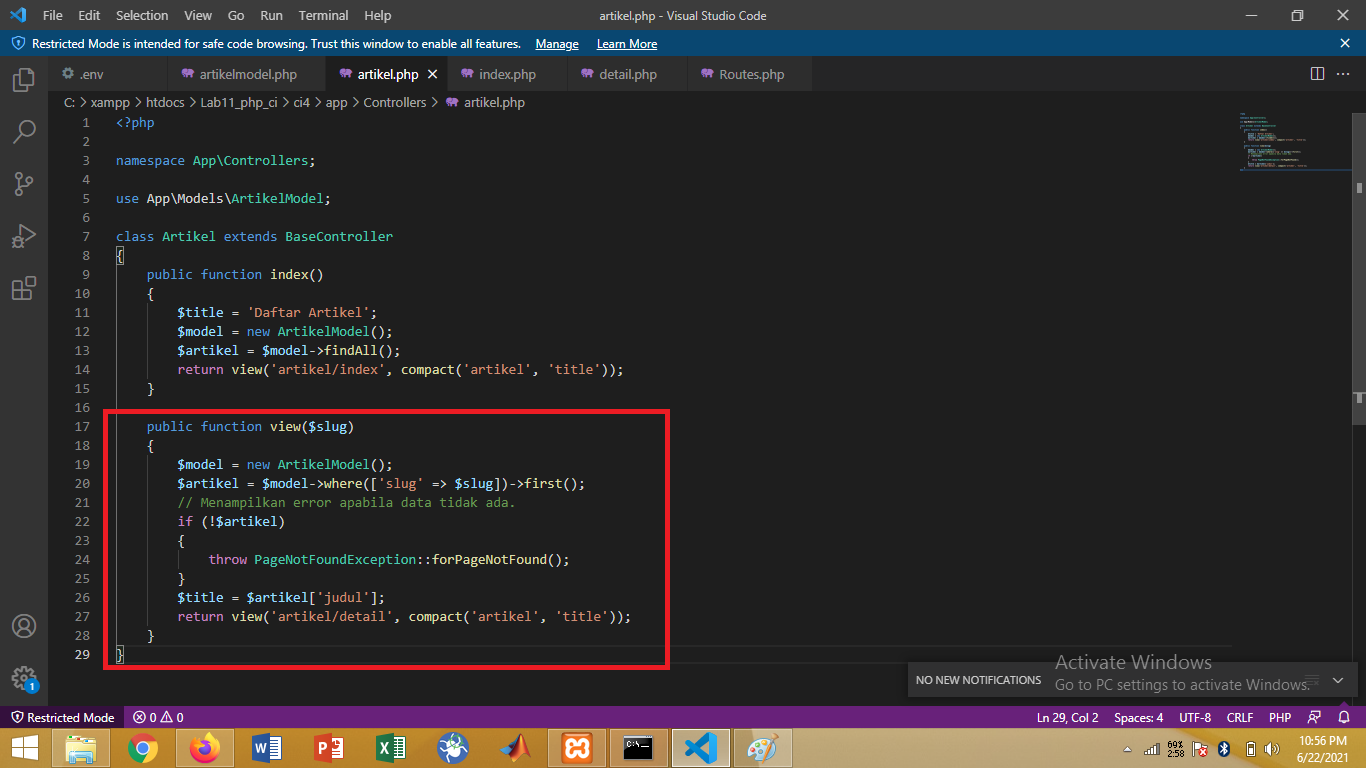The height and width of the screenshot is (768, 1366).
Task: Open more editor actions with the ellipsis
Action: tap(1344, 73)
